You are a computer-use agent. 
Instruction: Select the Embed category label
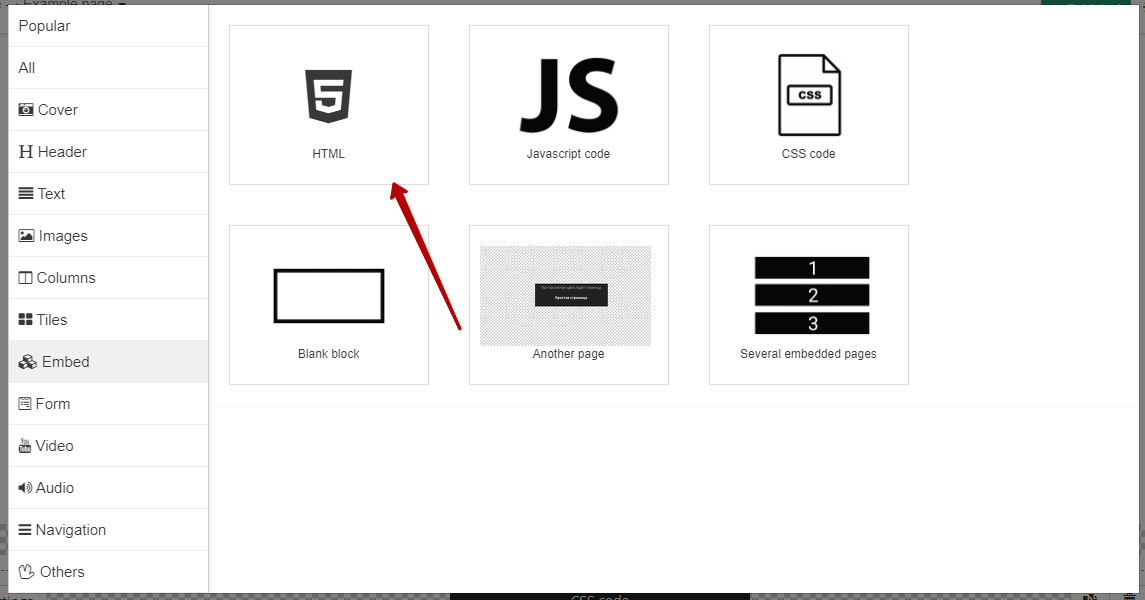(66, 362)
